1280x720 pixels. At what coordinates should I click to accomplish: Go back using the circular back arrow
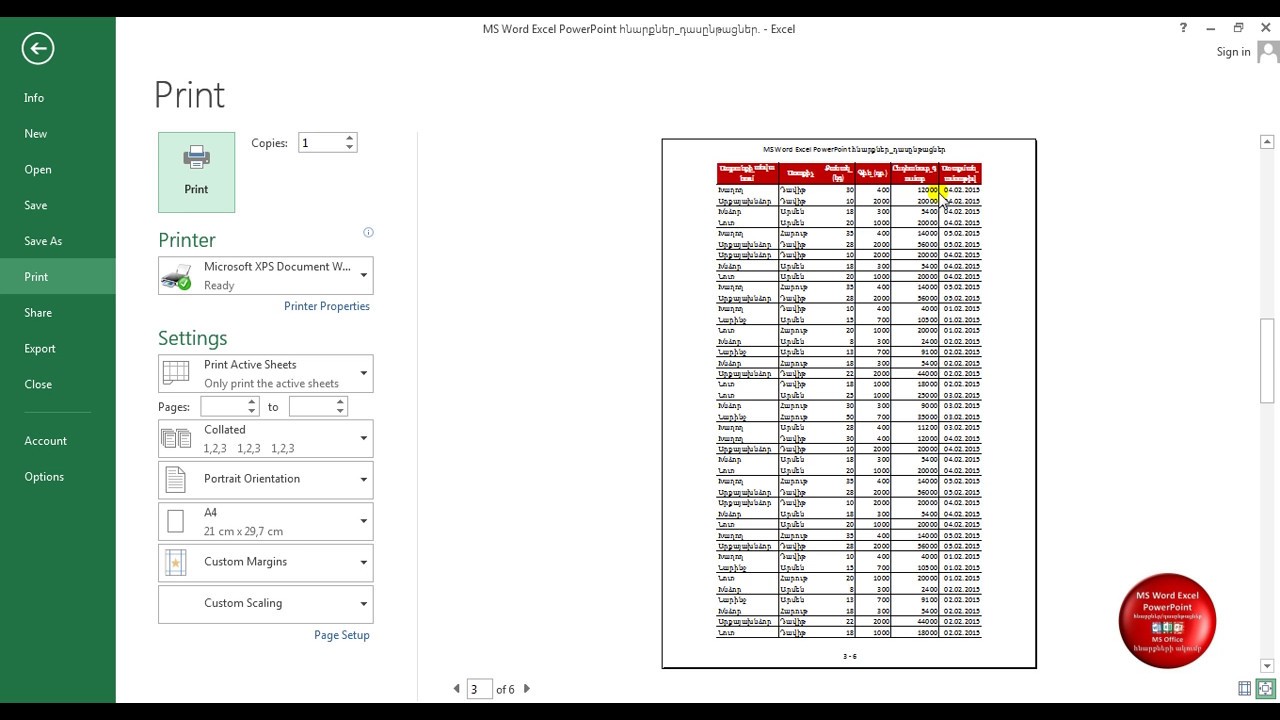click(38, 48)
